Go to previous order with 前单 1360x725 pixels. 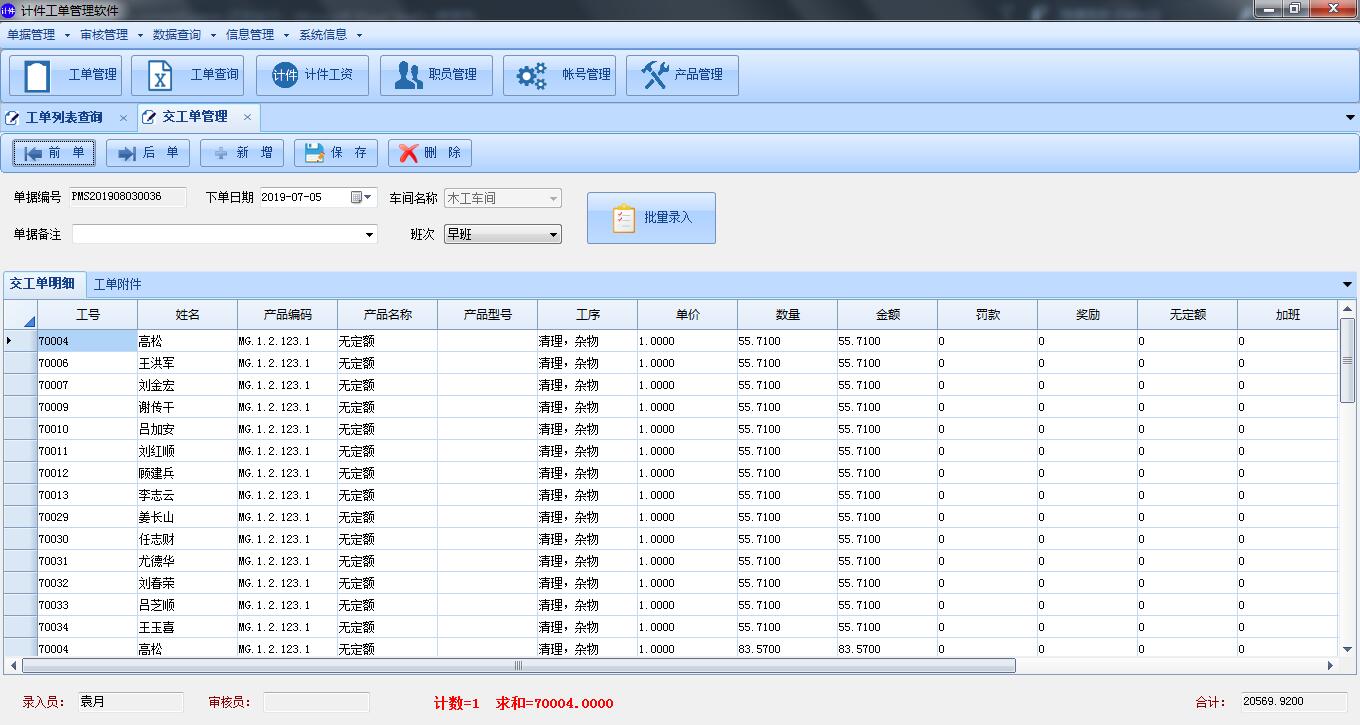coord(54,153)
